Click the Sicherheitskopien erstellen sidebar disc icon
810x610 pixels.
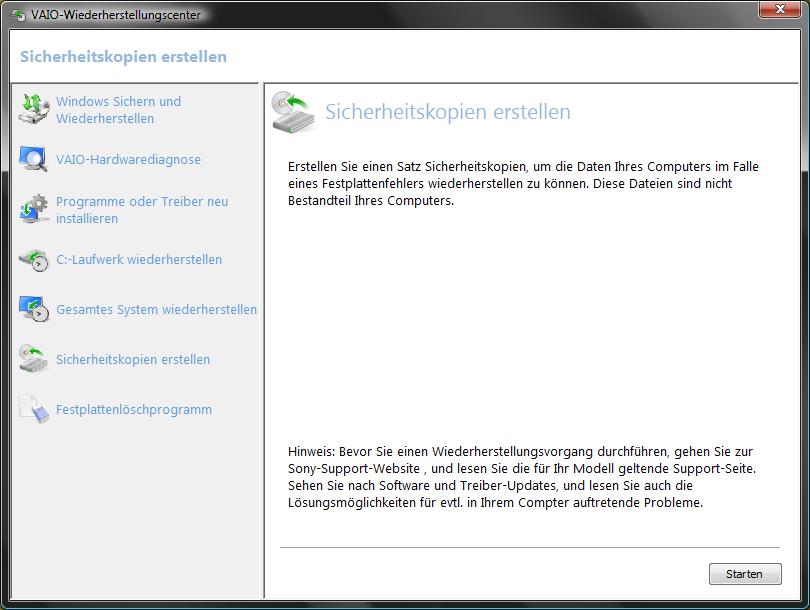point(33,360)
